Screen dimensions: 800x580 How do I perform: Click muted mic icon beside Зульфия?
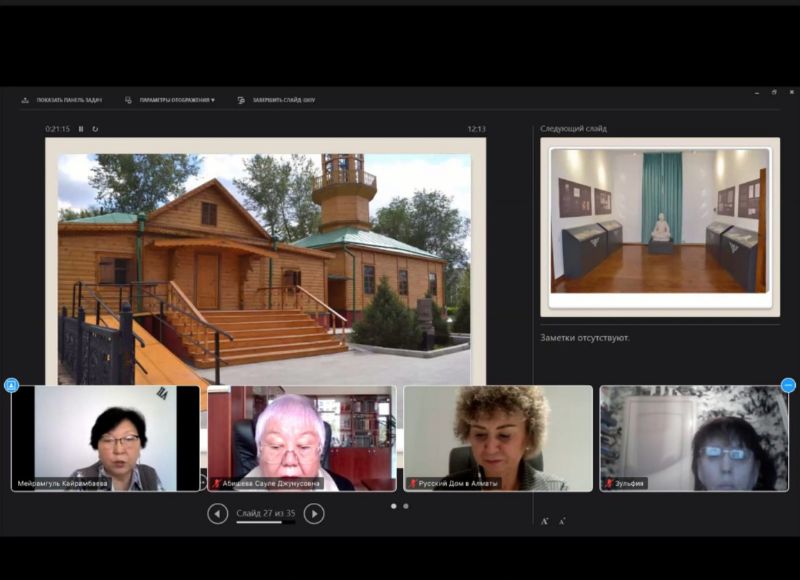609,483
